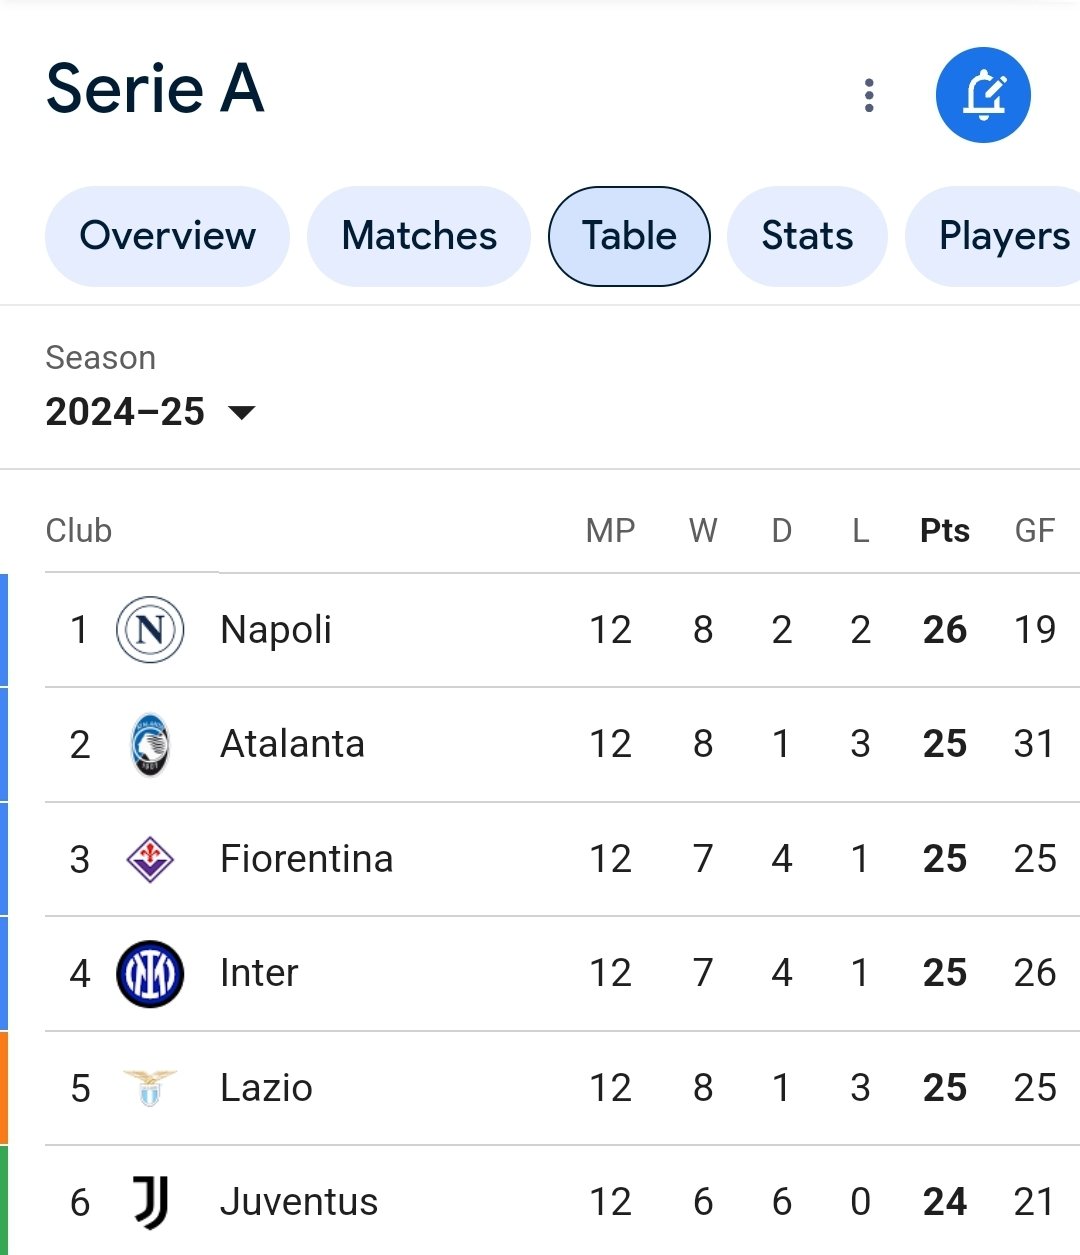Open the three-dot more options menu
The height and width of the screenshot is (1255, 1080).
869,95
